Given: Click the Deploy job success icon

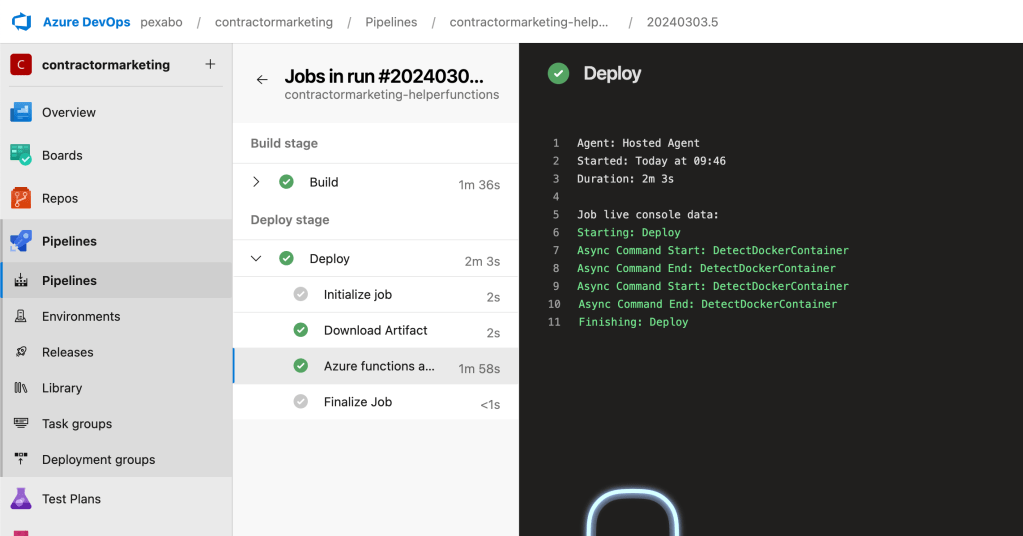Looking at the screenshot, I should click(x=286, y=258).
